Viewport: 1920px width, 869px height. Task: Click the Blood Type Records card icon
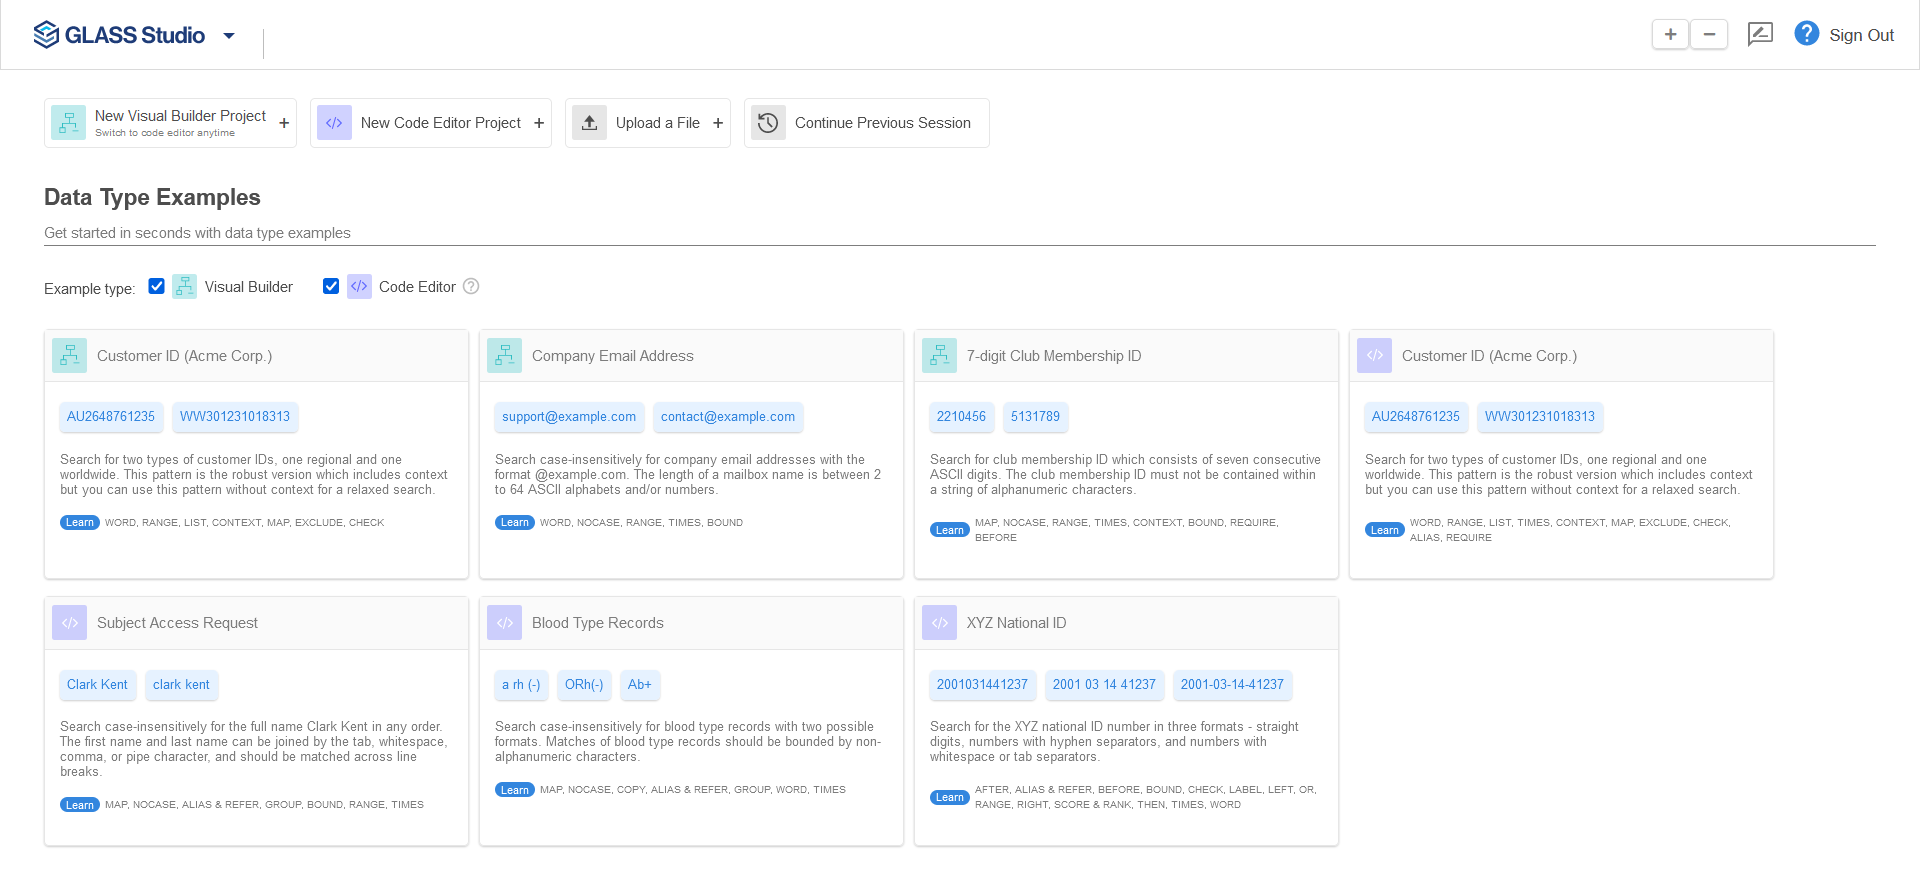504,623
